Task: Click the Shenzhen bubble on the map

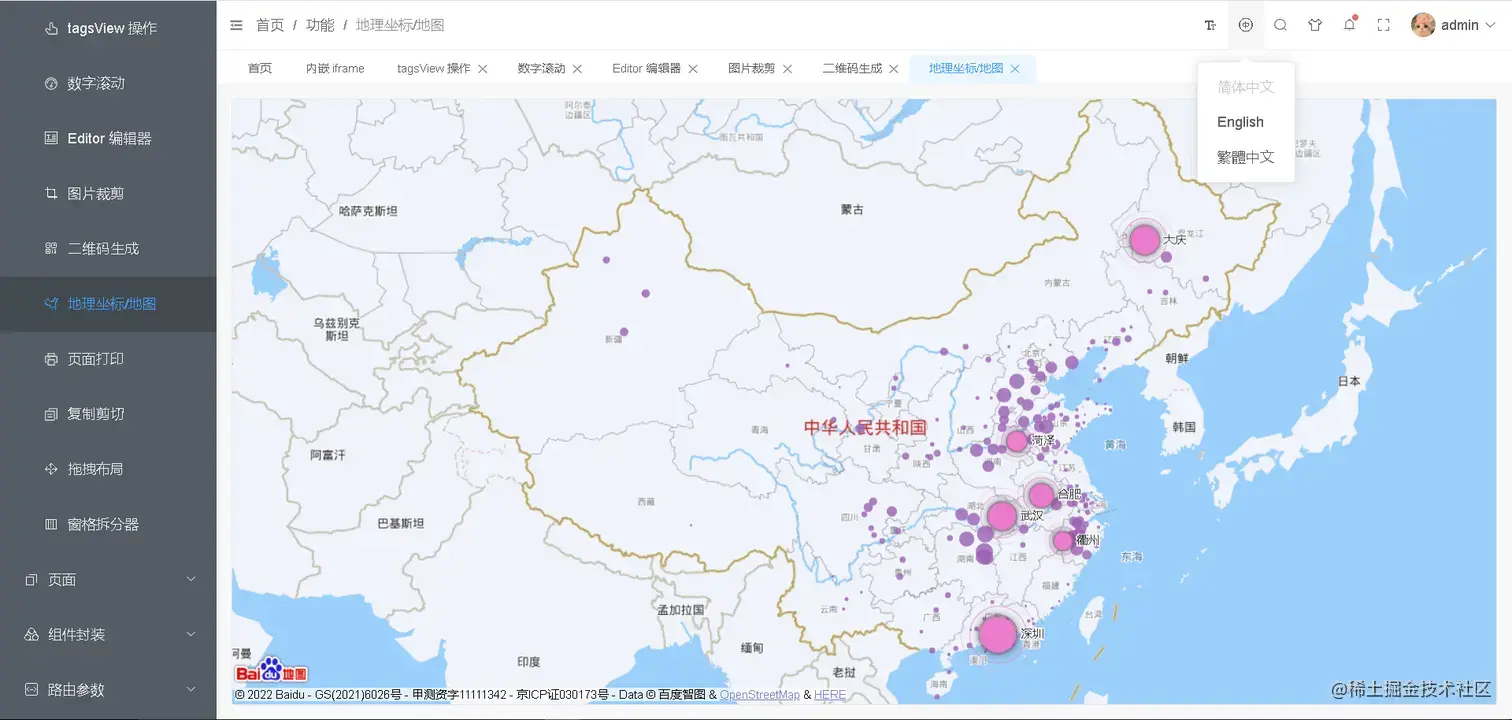Action: pos(997,634)
